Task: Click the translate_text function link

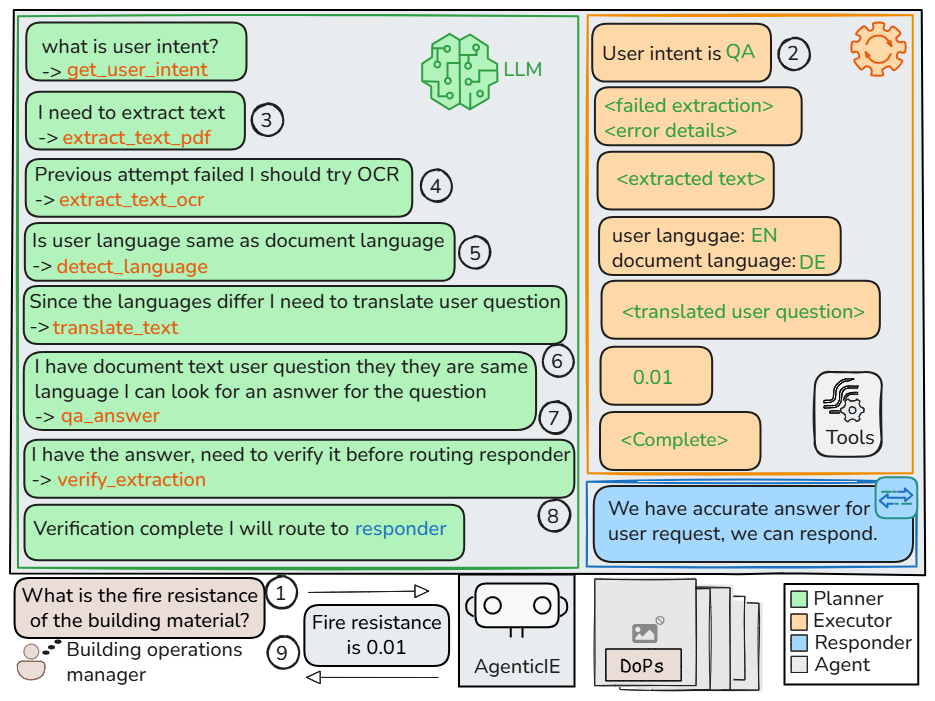Action: click(x=115, y=327)
